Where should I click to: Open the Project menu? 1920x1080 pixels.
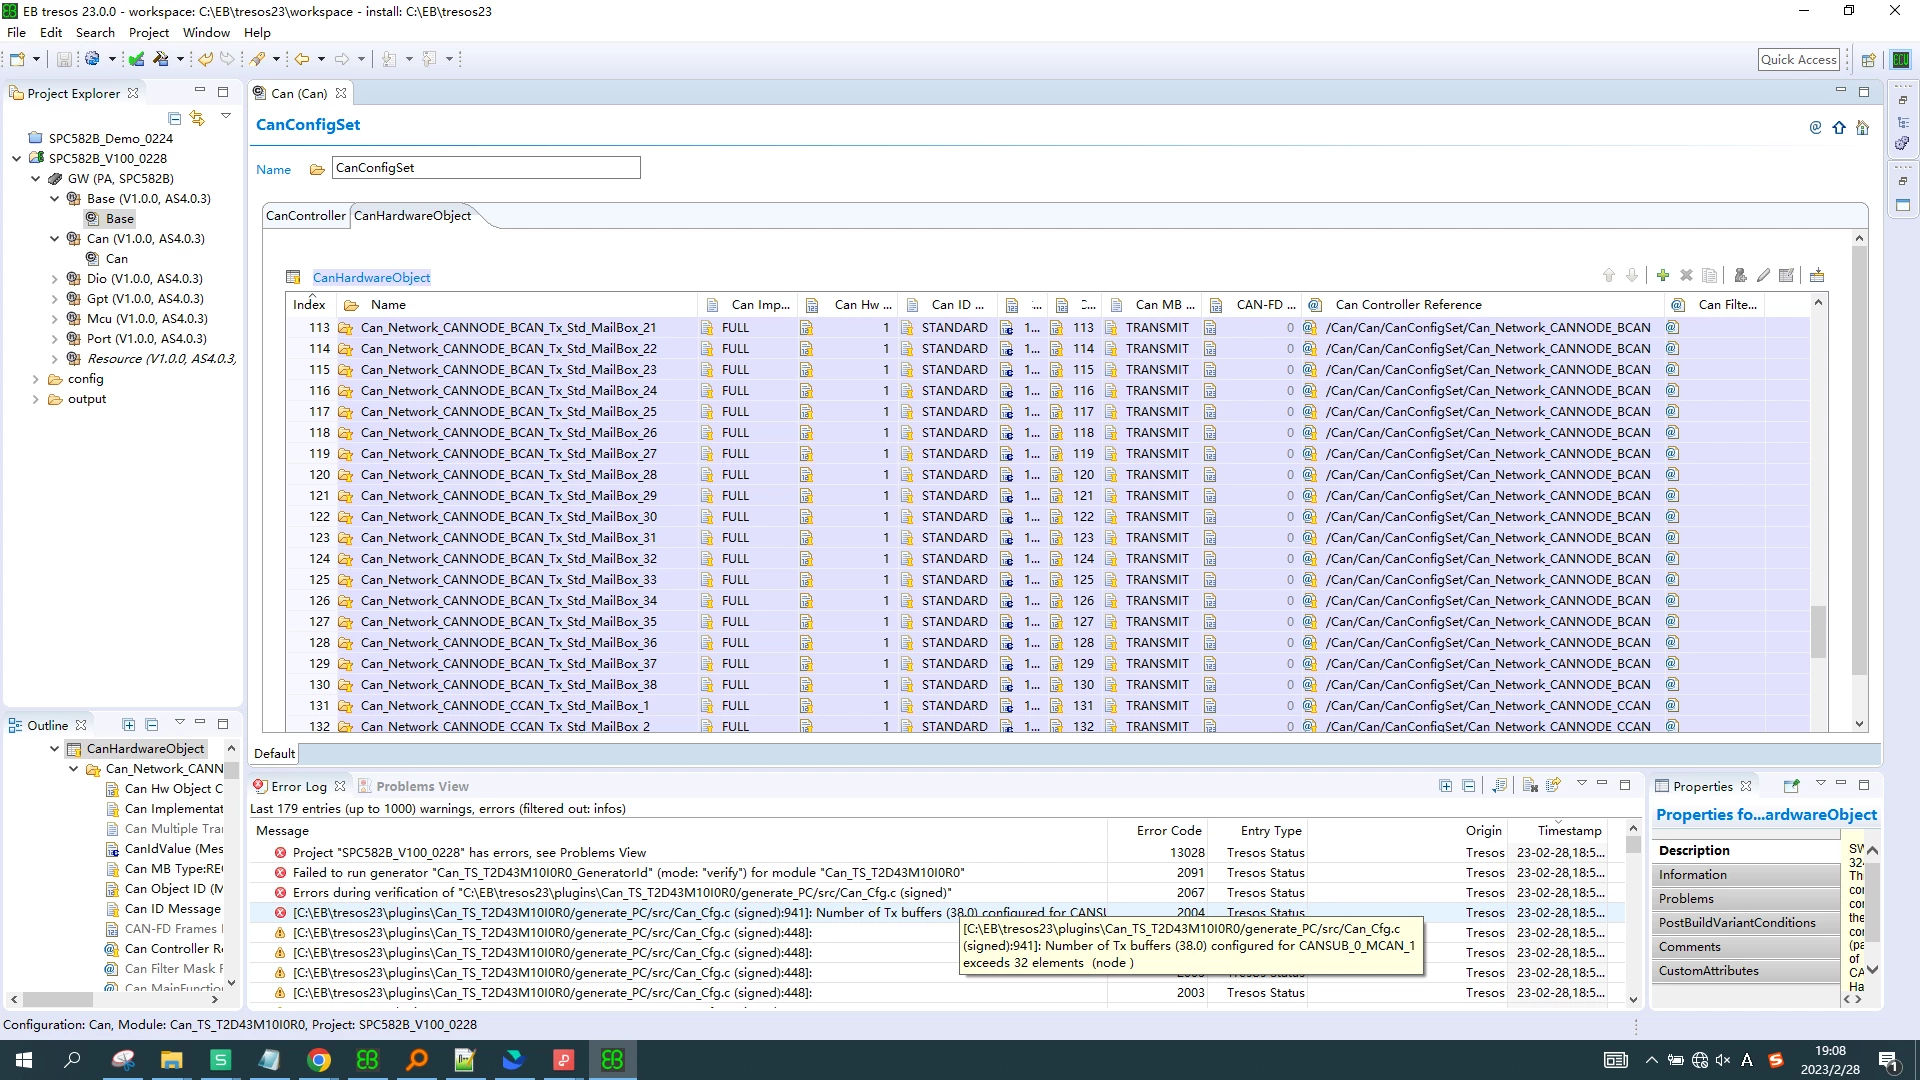(x=149, y=32)
